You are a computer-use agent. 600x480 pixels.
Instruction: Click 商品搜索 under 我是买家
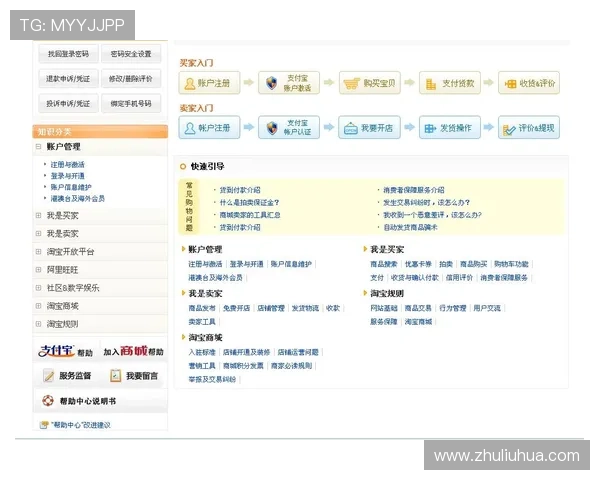coord(383,264)
